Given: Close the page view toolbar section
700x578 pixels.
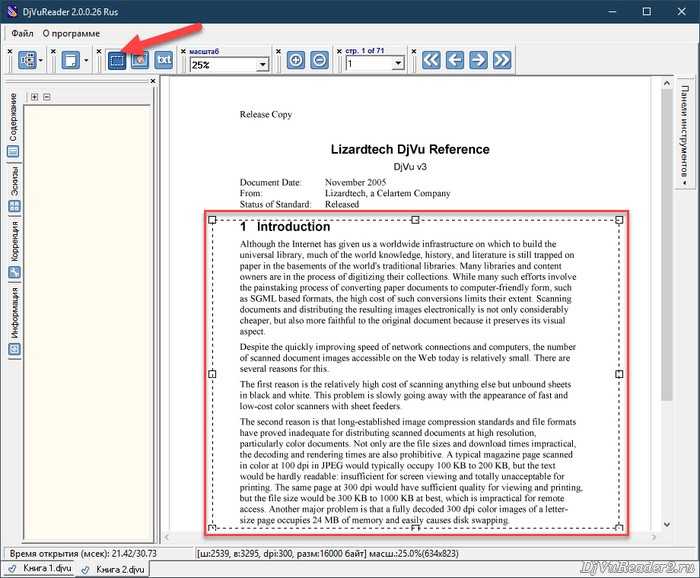Looking at the screenshot, I should pyautogui.click(x=54, y=52).
